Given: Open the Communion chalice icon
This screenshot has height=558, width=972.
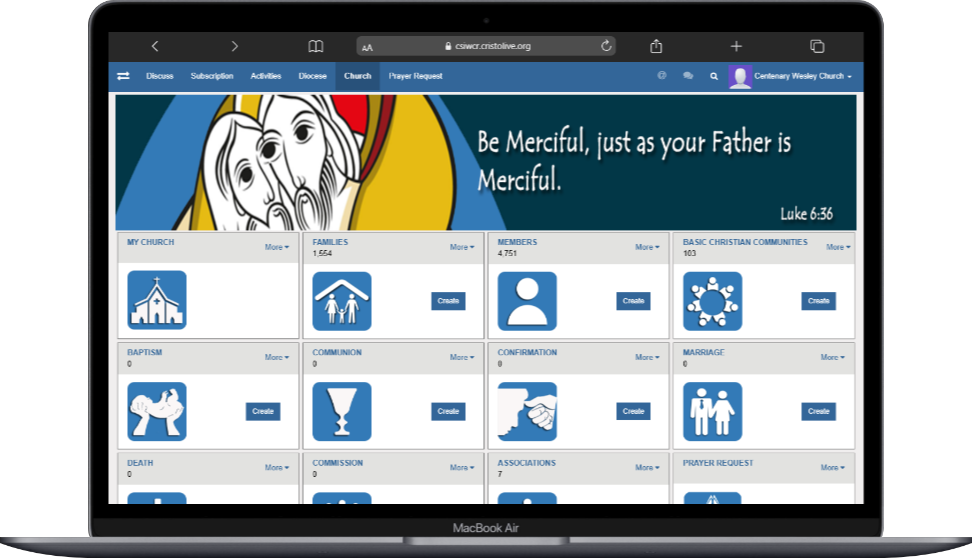Looking at the screenshot, I should coord(341,411).
